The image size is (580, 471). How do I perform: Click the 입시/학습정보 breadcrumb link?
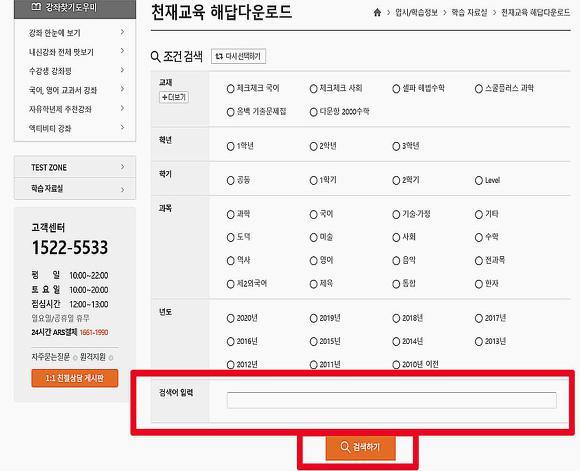pyautogui.click(x=417, y=13)
